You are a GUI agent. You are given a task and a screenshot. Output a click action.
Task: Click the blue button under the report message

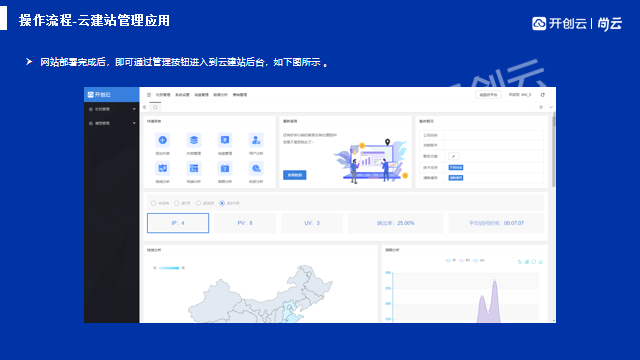coord(295,175)
